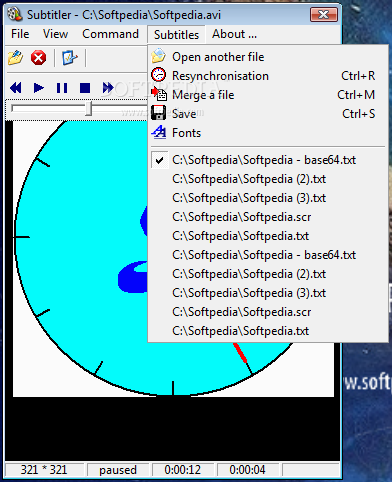Click the 0:00:12 status bar time
Viewport: 392px width, 482px height.
(183, 470)
